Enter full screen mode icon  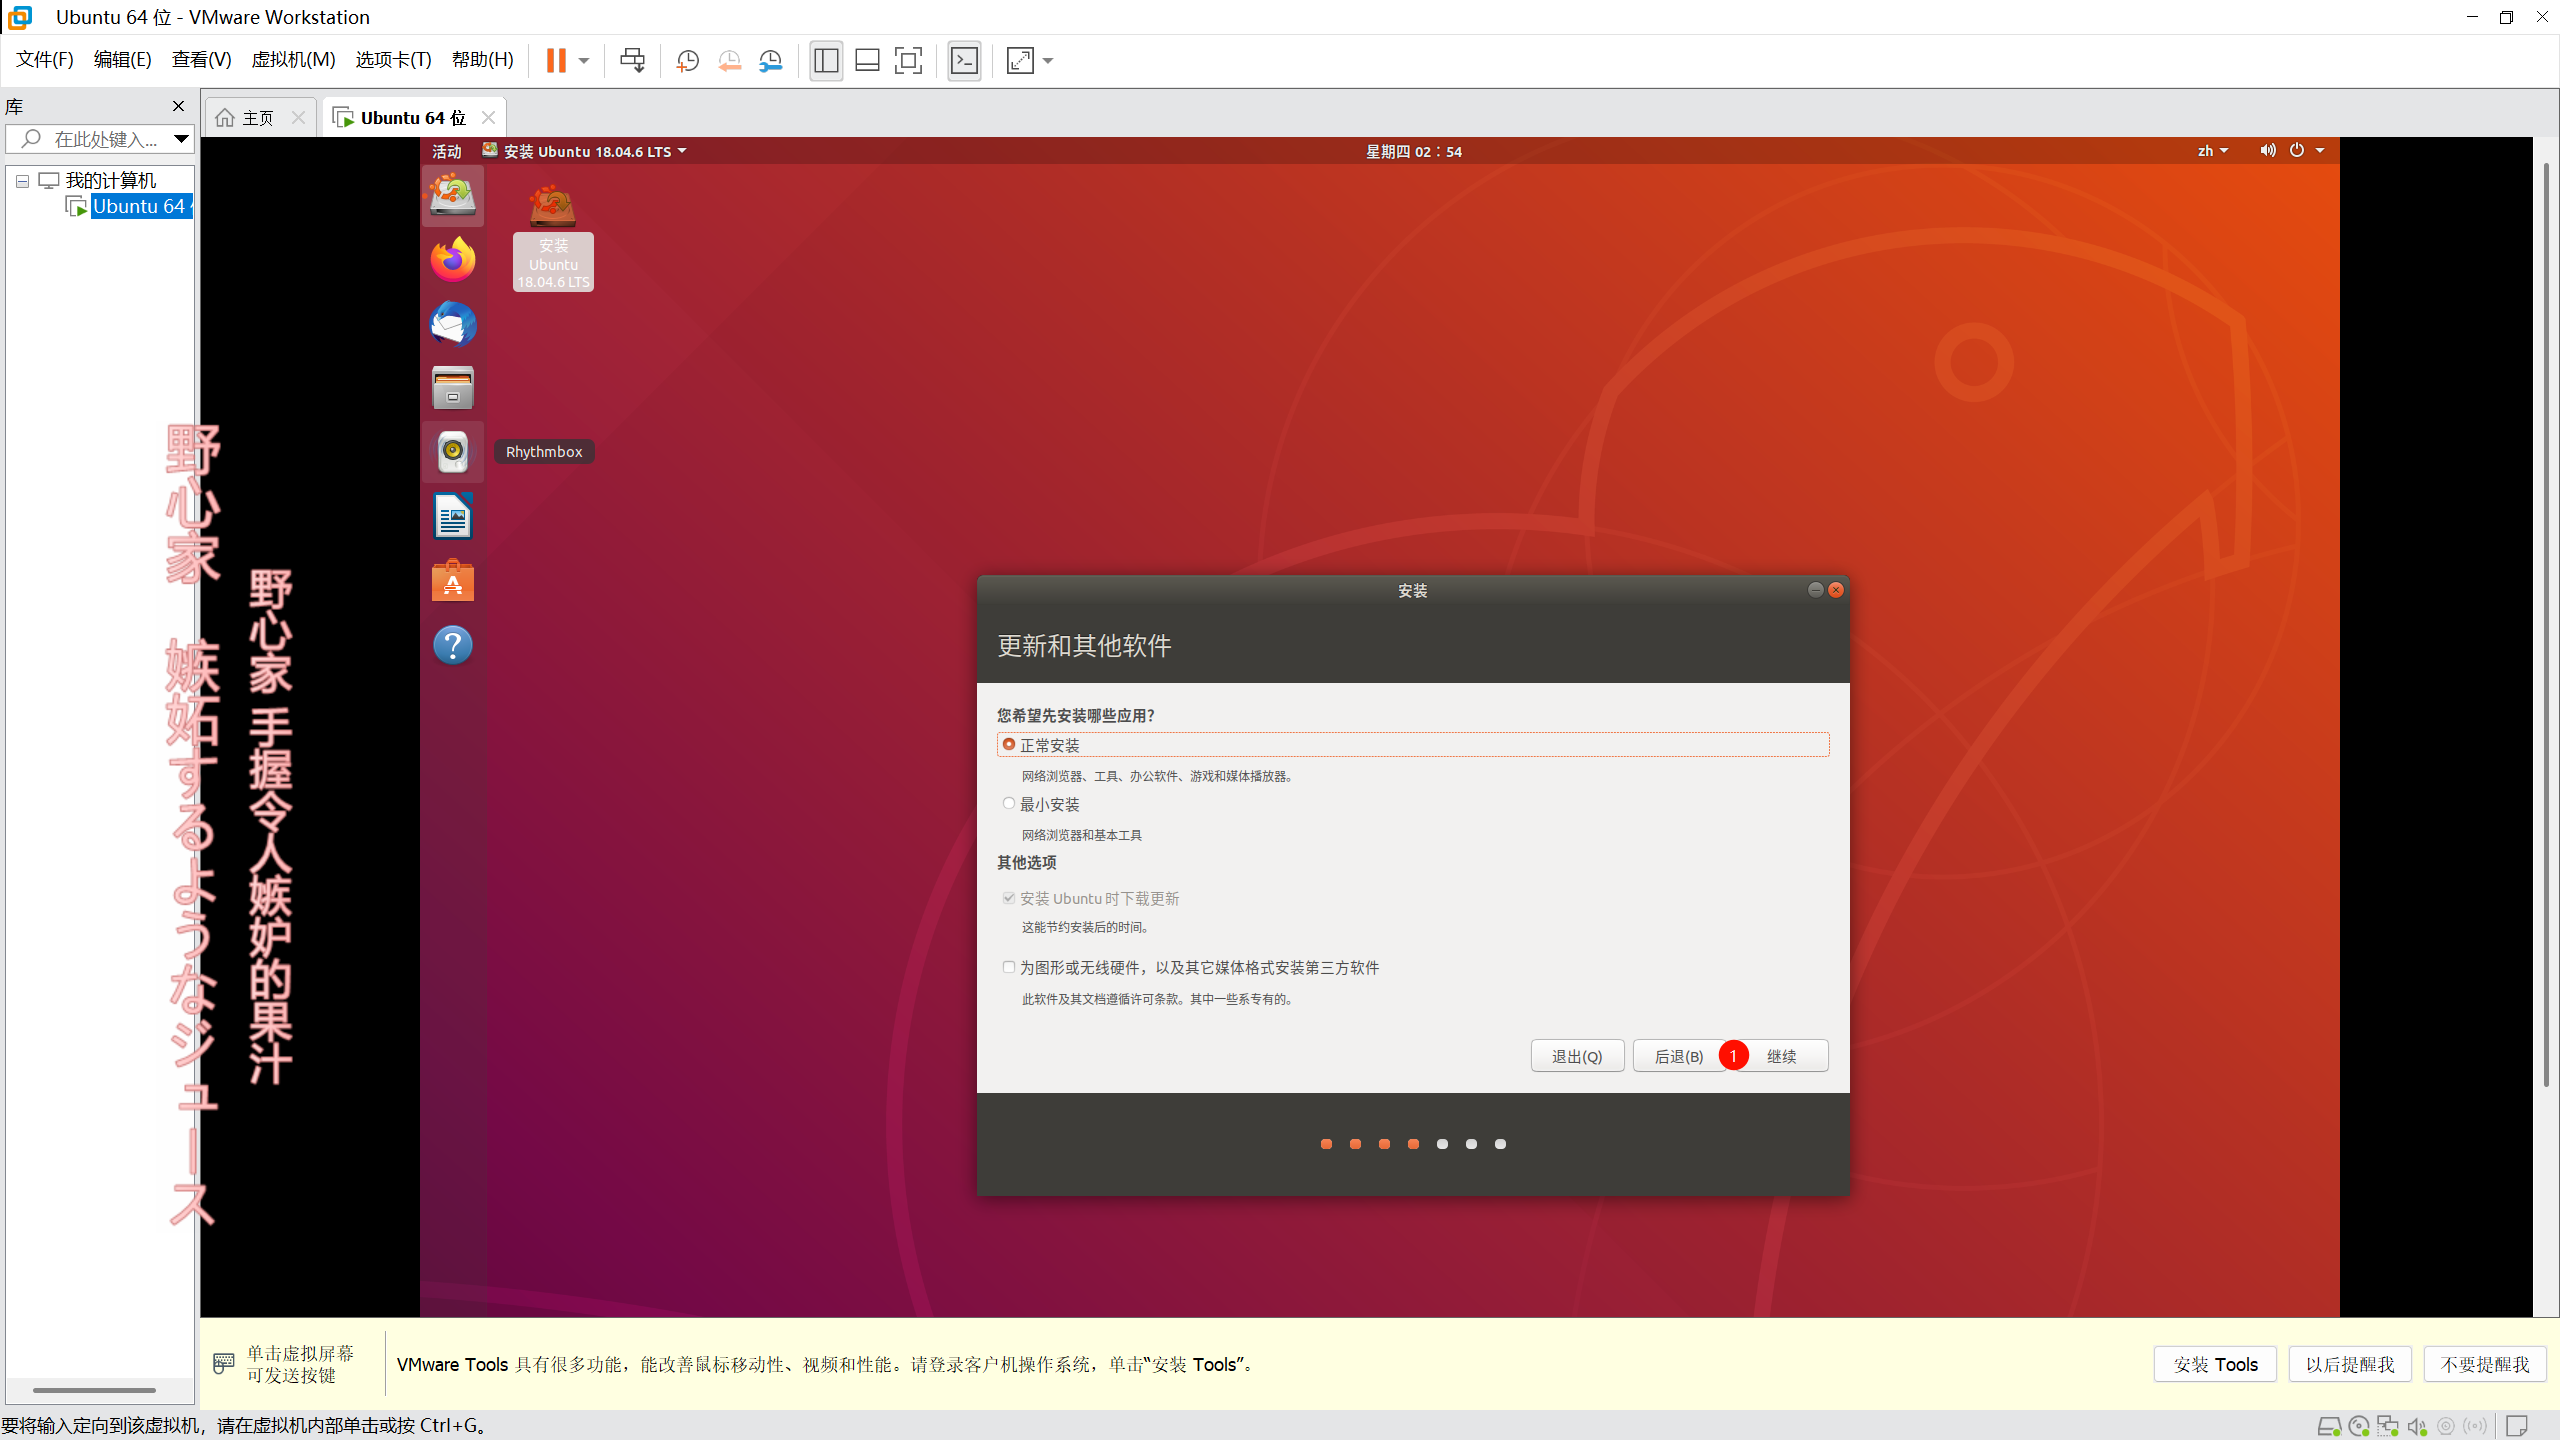point(908,61)
